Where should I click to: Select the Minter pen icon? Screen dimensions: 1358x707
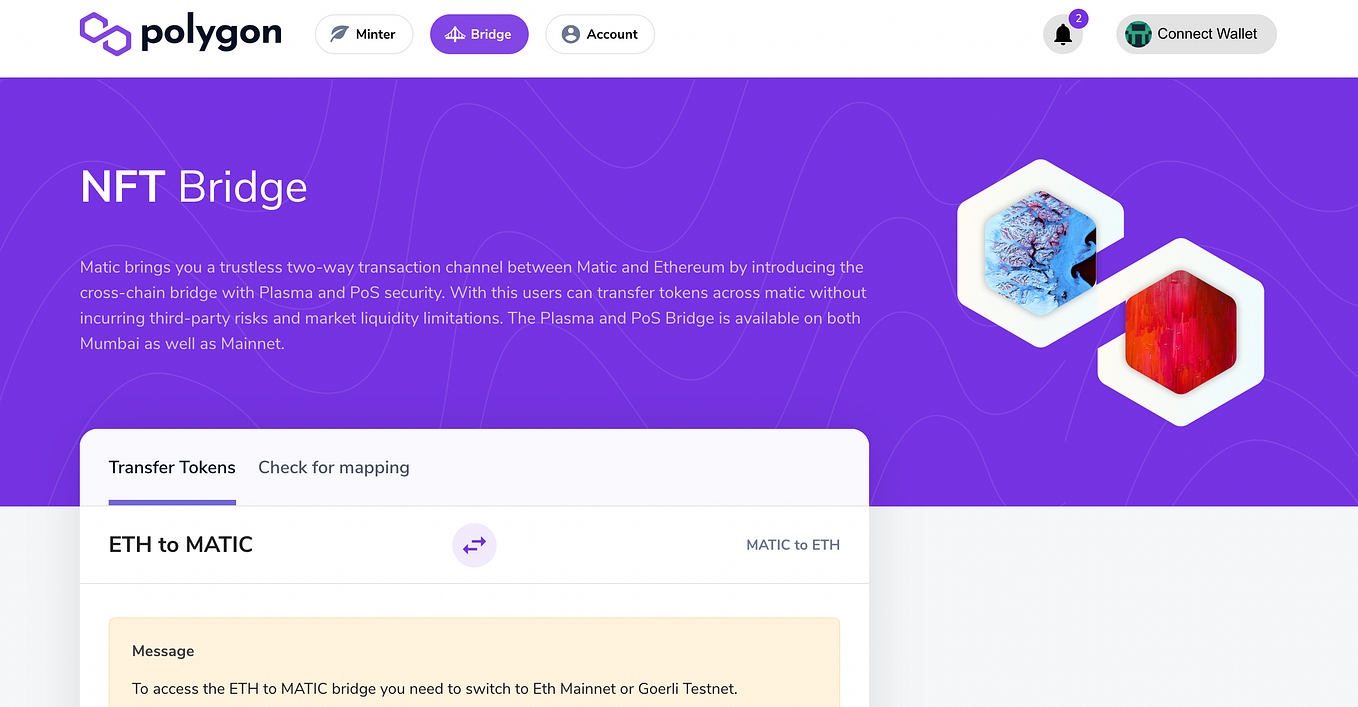pyautogui.click(x=338, y=33)
